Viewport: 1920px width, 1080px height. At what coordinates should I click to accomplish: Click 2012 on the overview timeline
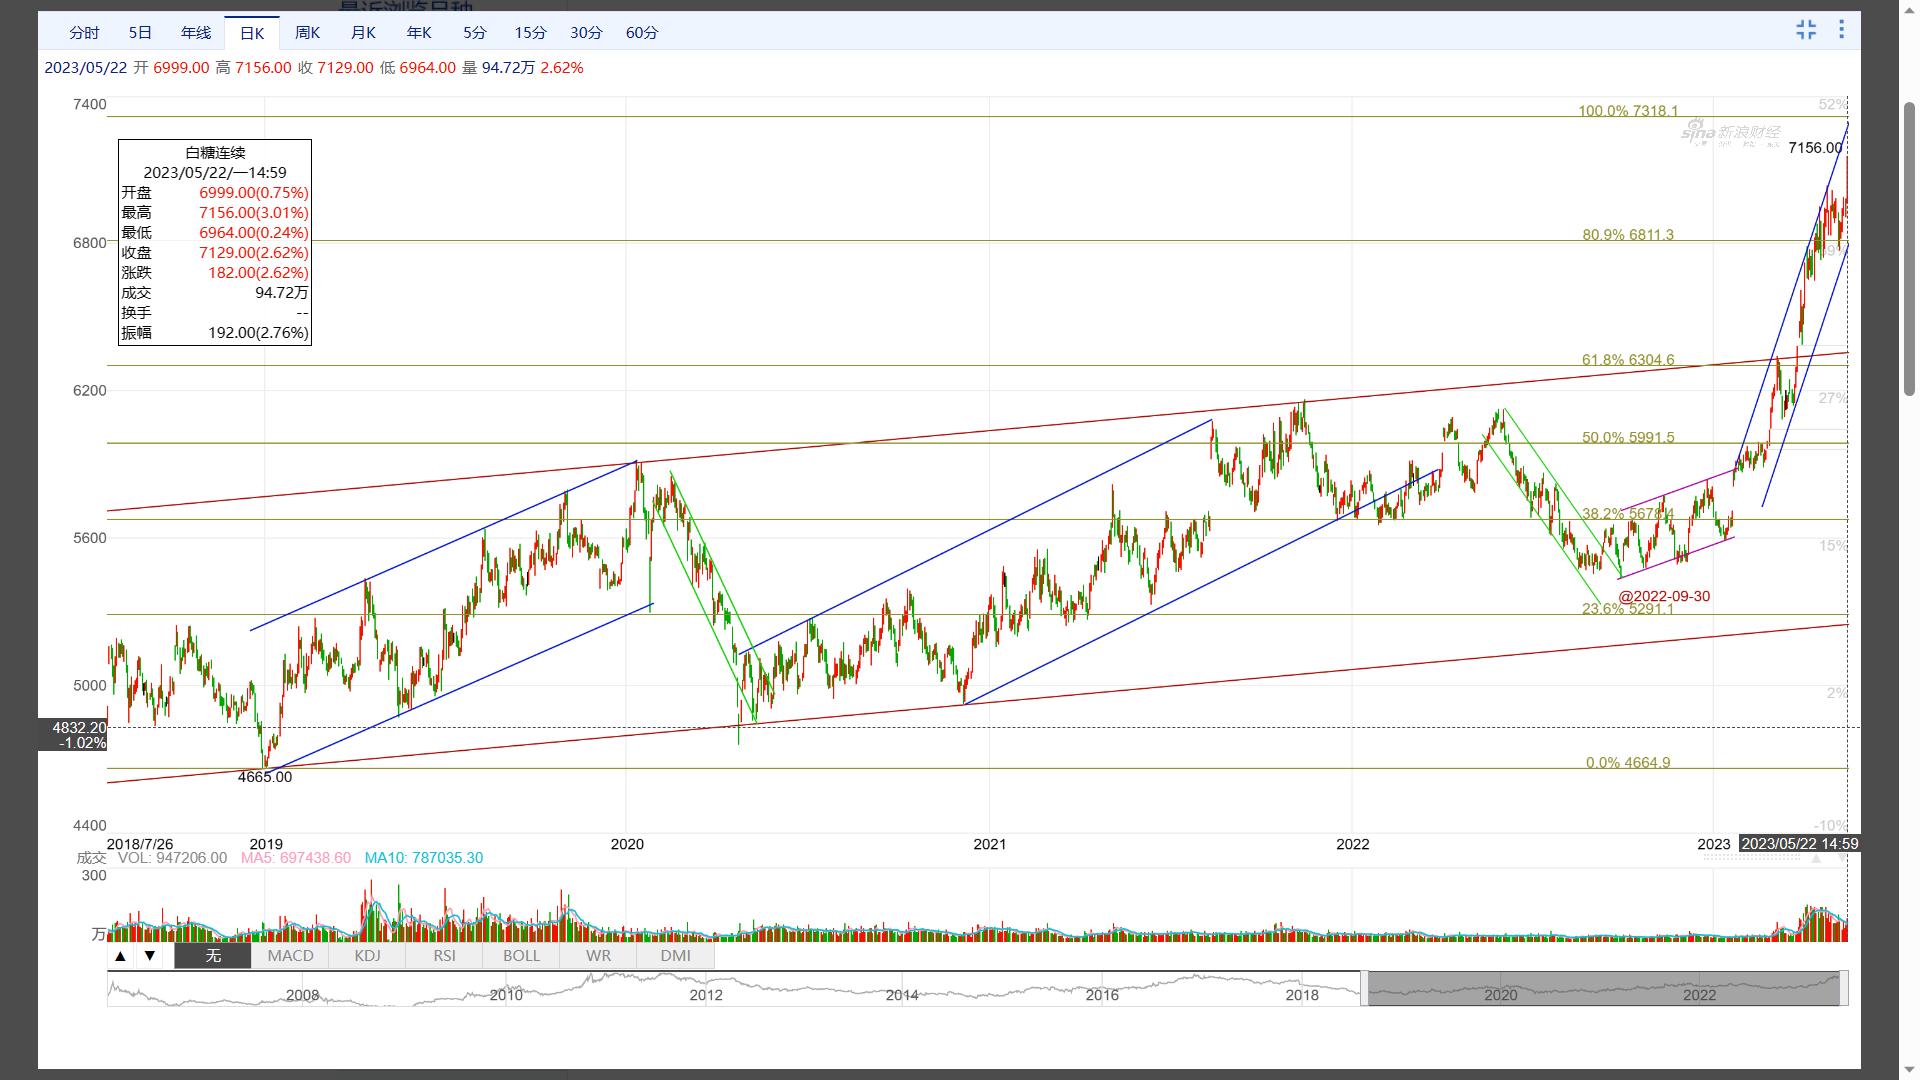[x=706, y=995]
